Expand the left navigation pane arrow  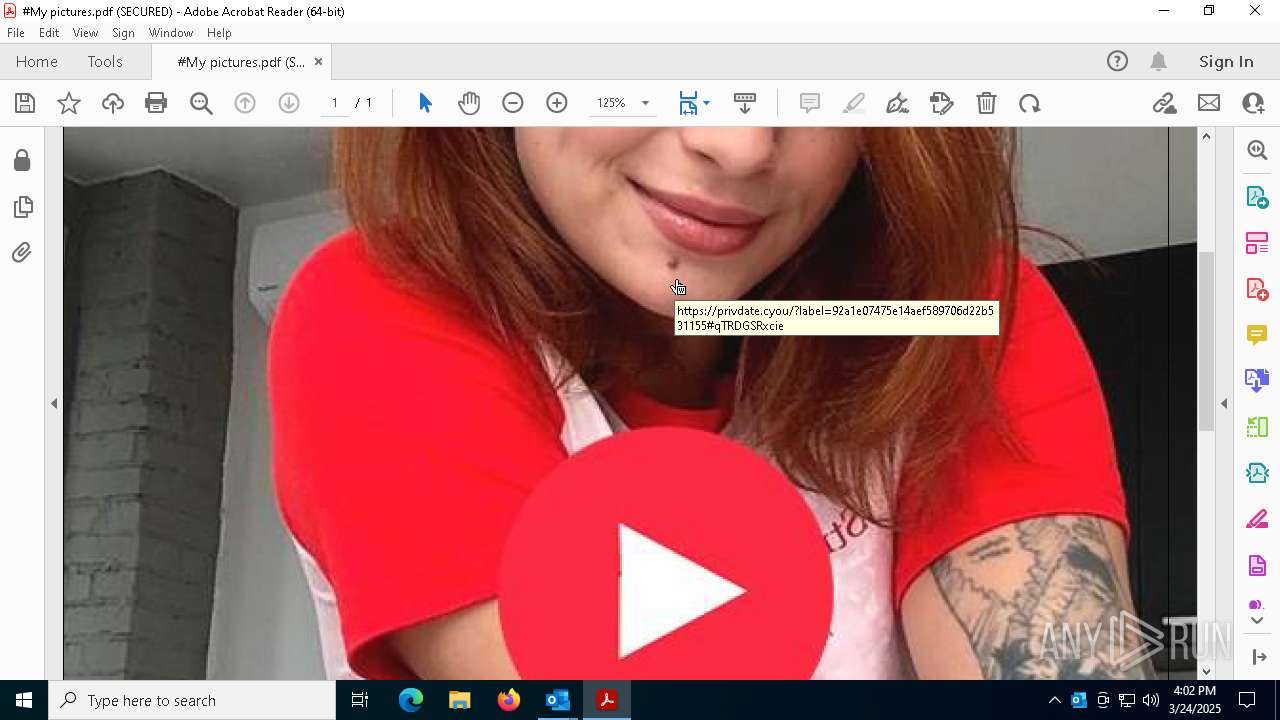[x=54, y=403]
